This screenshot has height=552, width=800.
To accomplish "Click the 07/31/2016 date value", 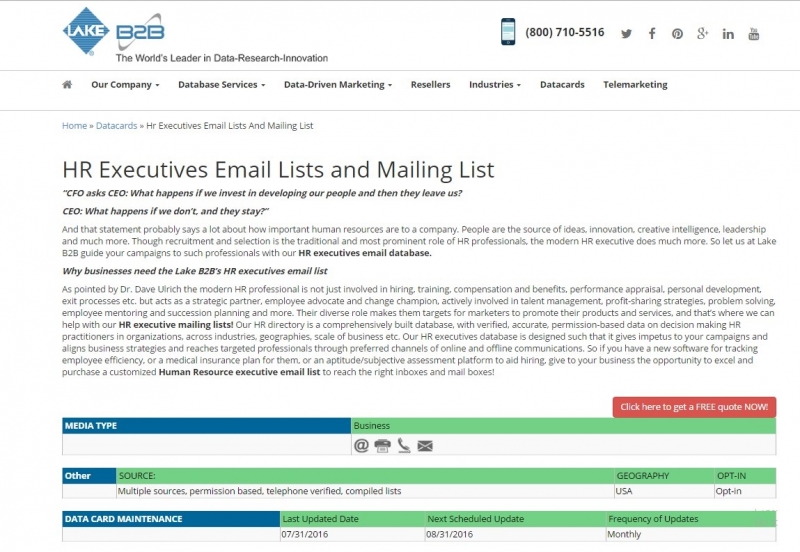I will pos(305,535).
